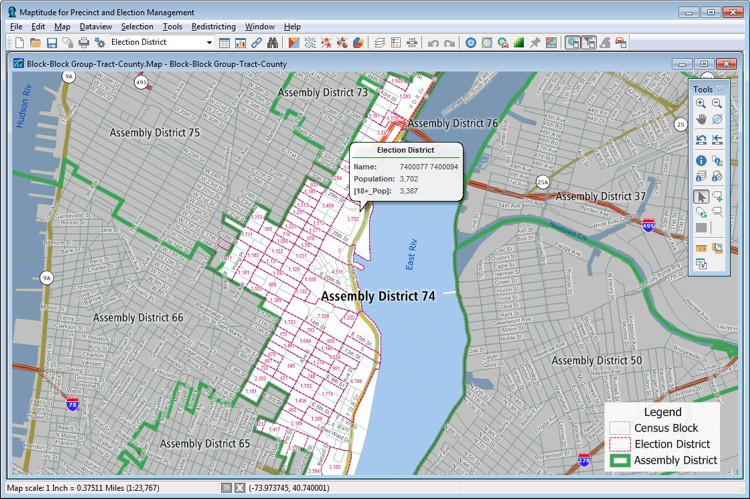Click the Assembly District 74 map label

tap(378, 296)
